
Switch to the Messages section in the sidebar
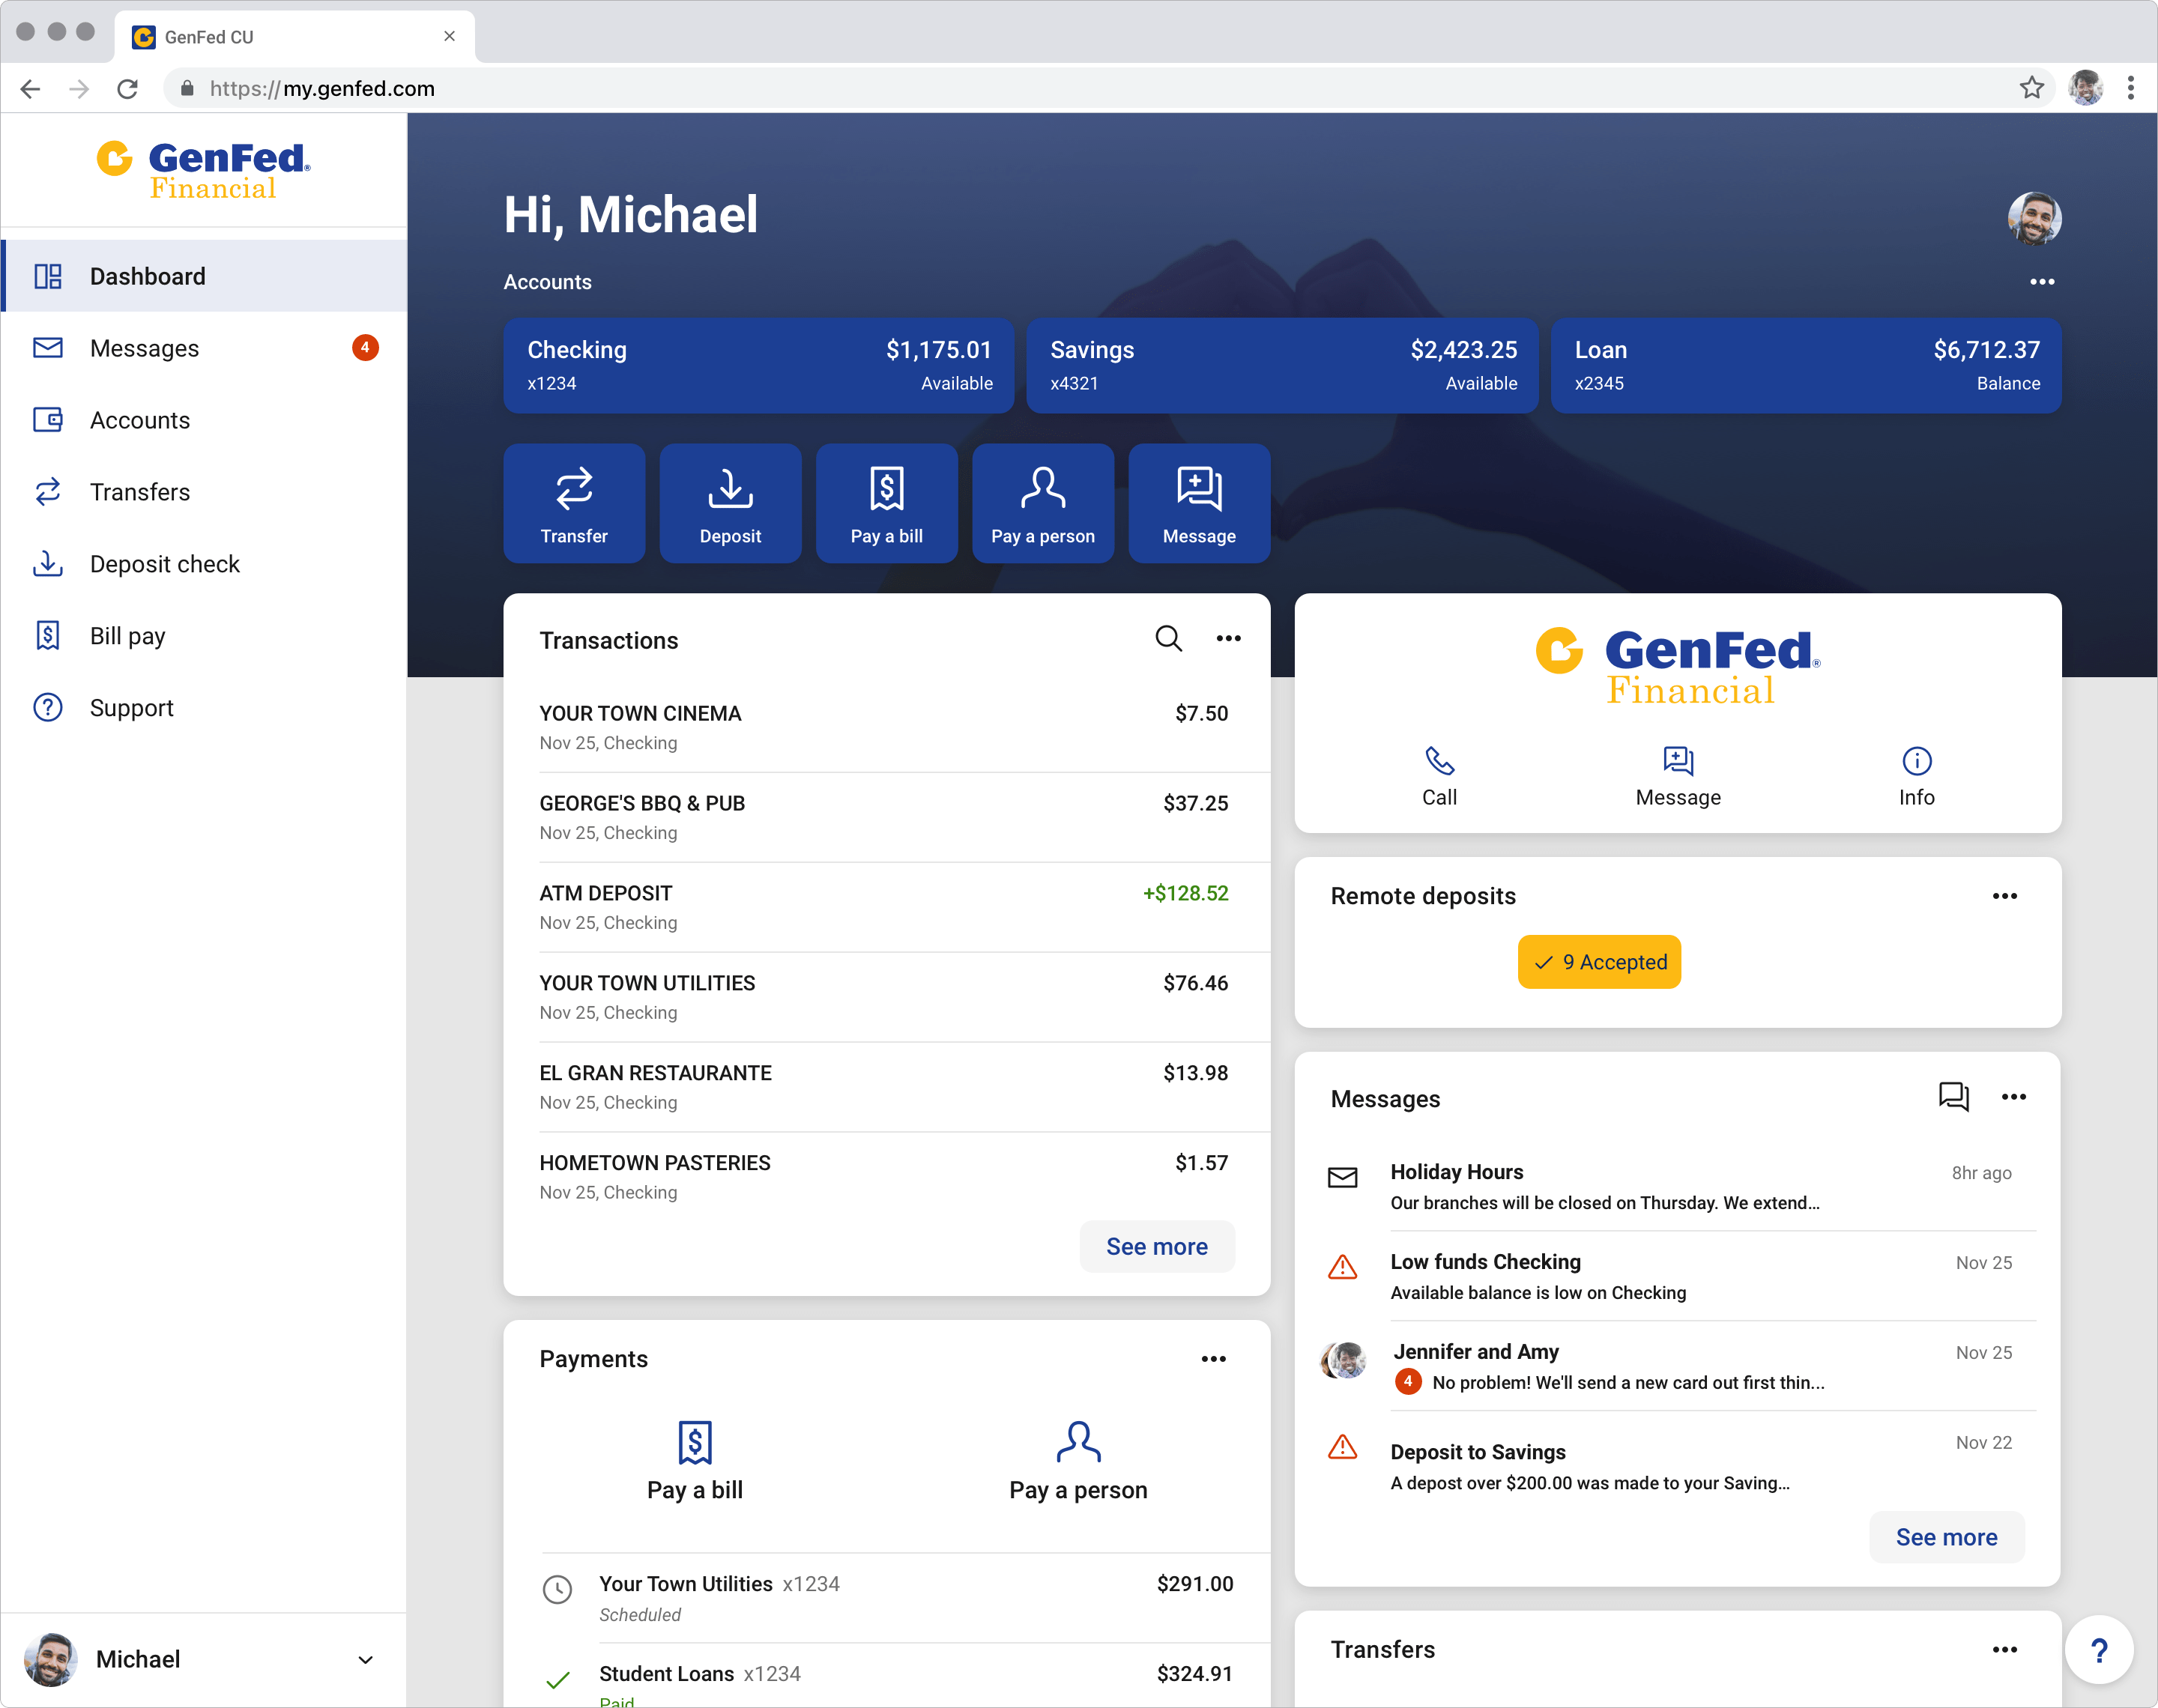pos(143,348)
